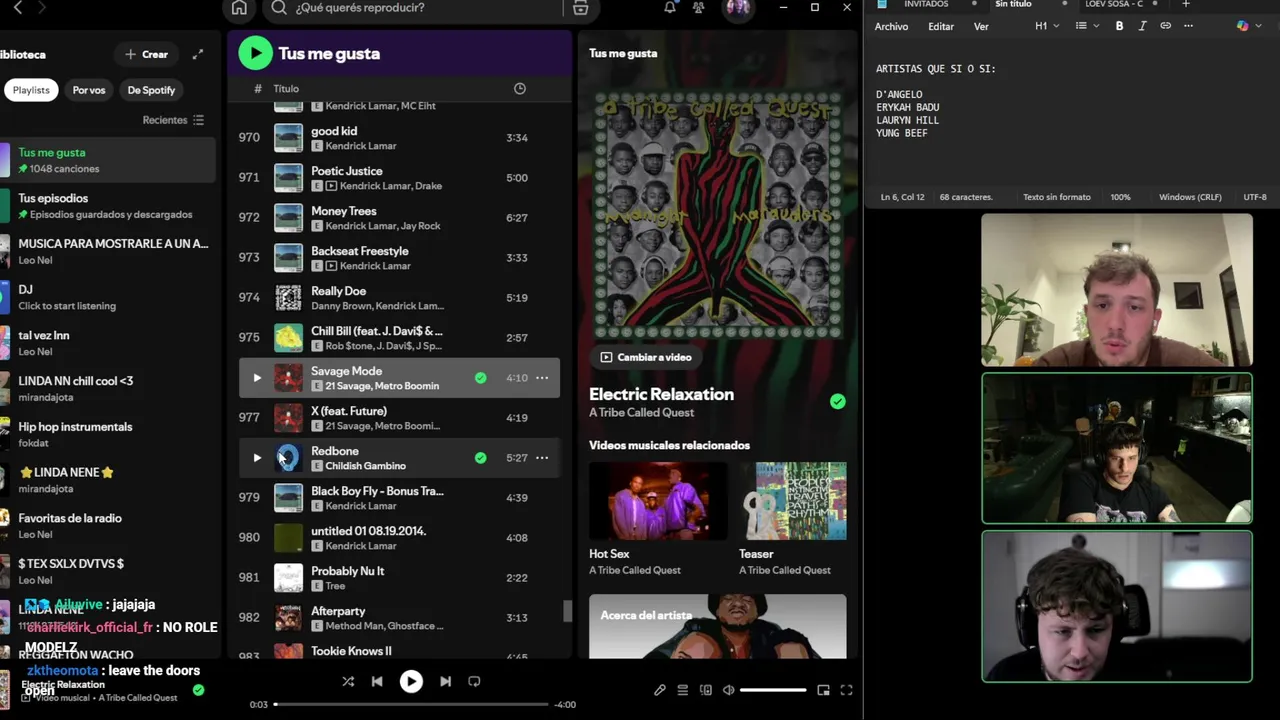Play the Tus me gusta playlist green button
Viewport: 1280px width, 720px height.
(255, 53)
